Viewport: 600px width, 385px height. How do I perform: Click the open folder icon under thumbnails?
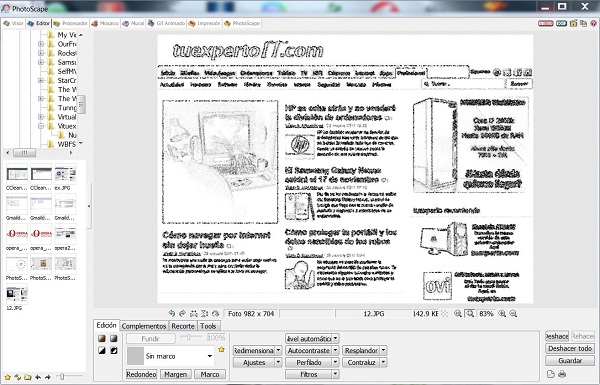28,377
